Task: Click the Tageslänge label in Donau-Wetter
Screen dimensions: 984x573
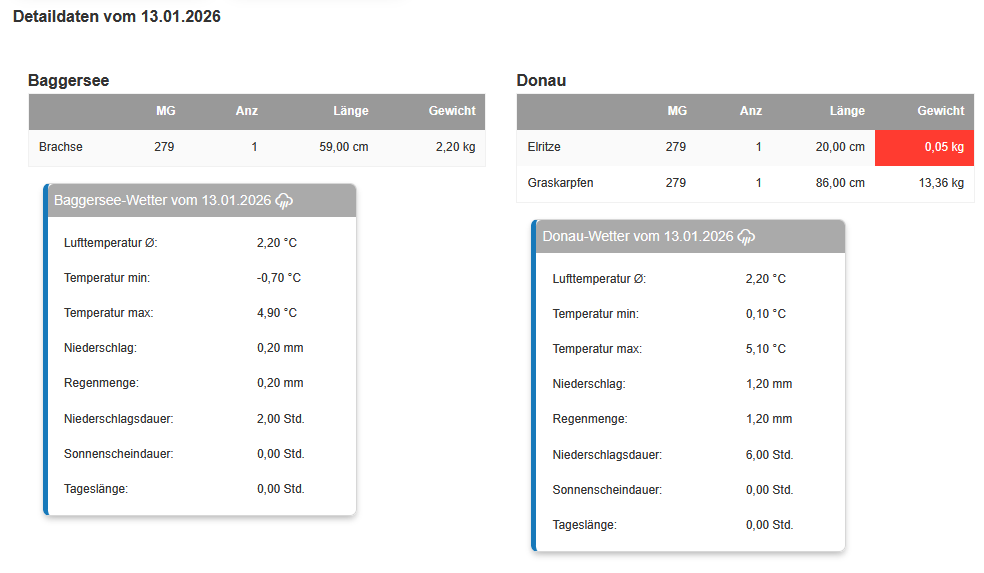Action: [584, 525]
